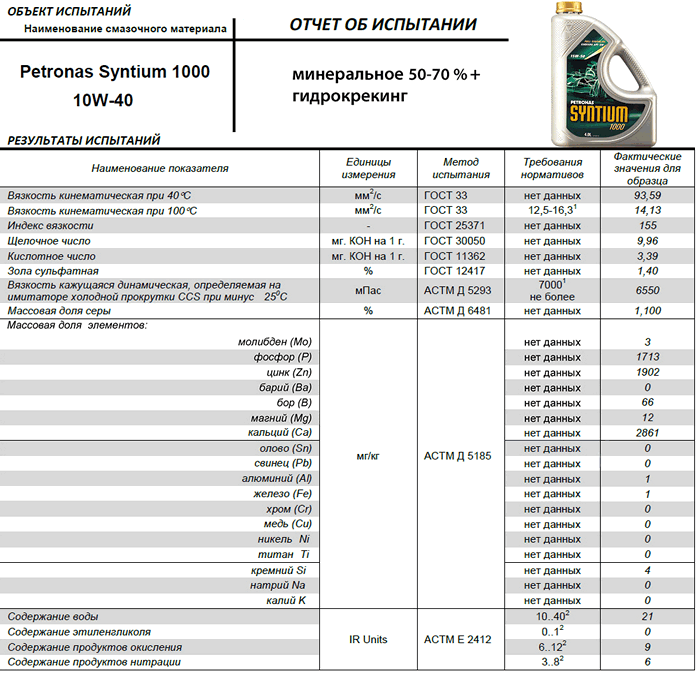The height and width of the screenshot is (674, 700).
Task: Click the heading "РЕЗУЛЬТАТЫ ИСПЫТАНИЙ"
Action: [x=84, y=140]
